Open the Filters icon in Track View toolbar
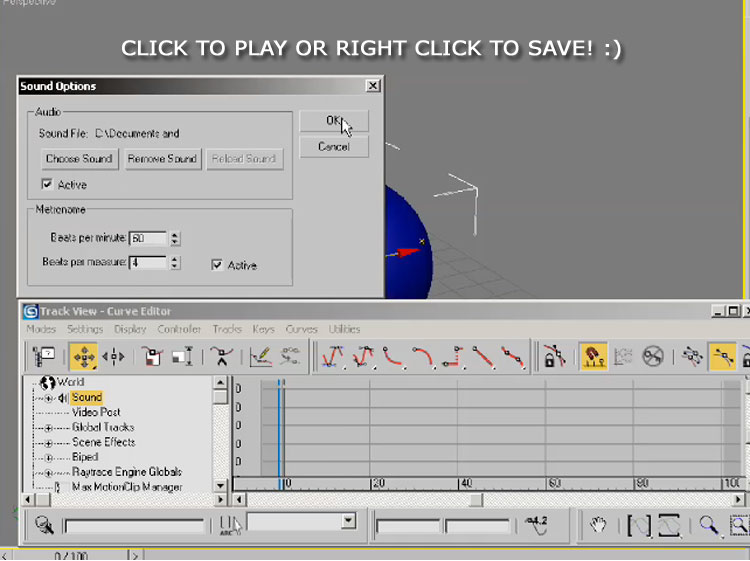Viewport: 750px width, 561px height. (x=44, y=356)
